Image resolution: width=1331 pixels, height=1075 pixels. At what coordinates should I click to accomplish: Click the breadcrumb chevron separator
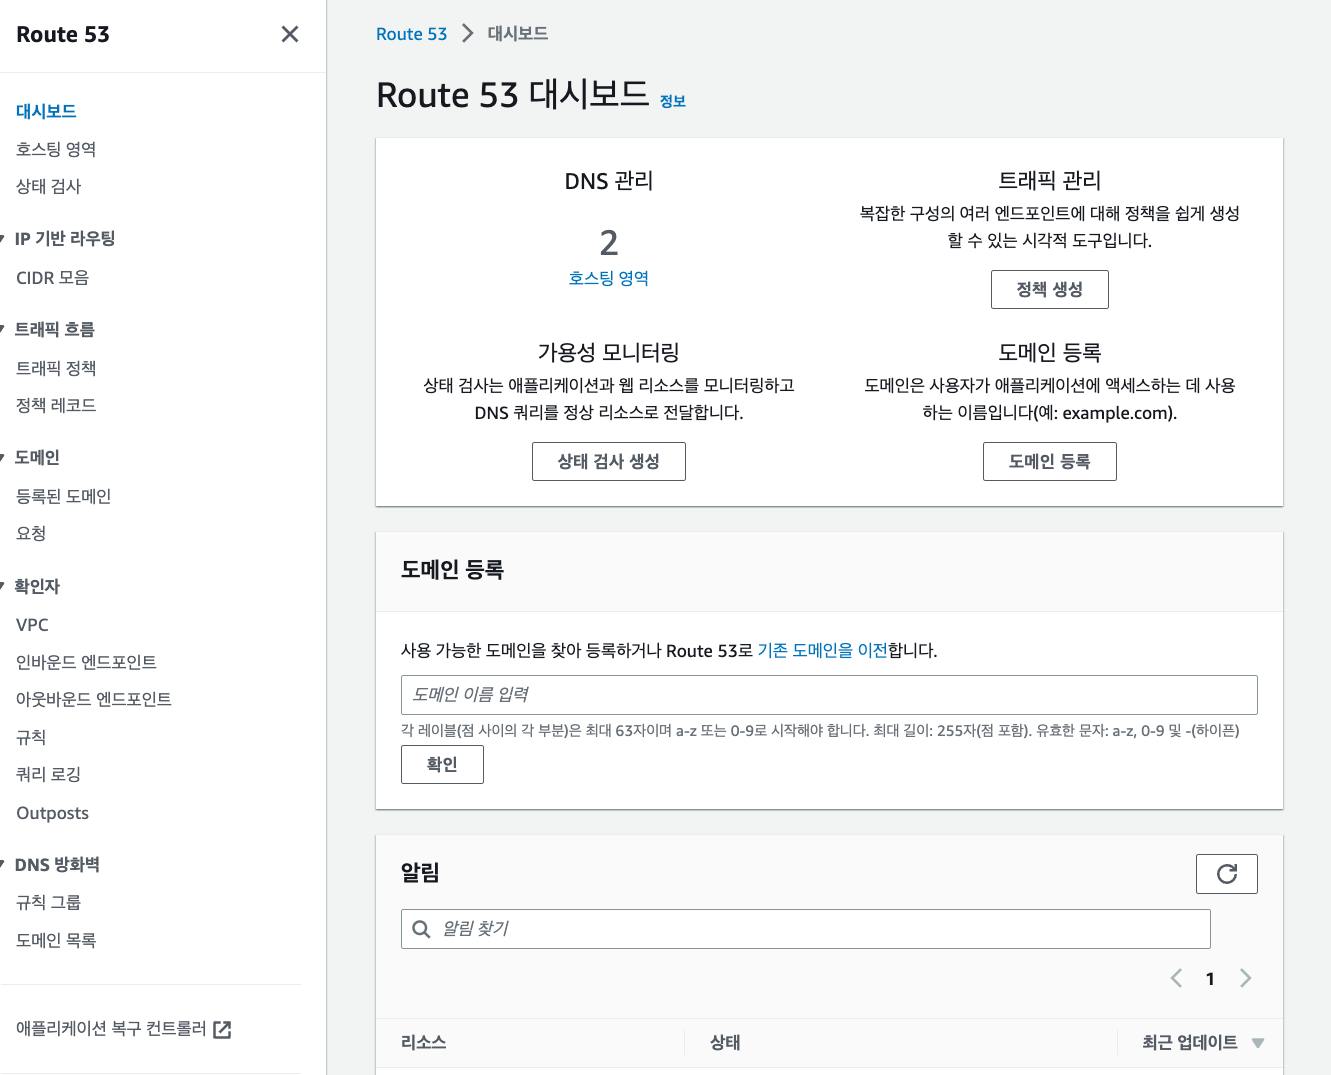click(467, 34)
